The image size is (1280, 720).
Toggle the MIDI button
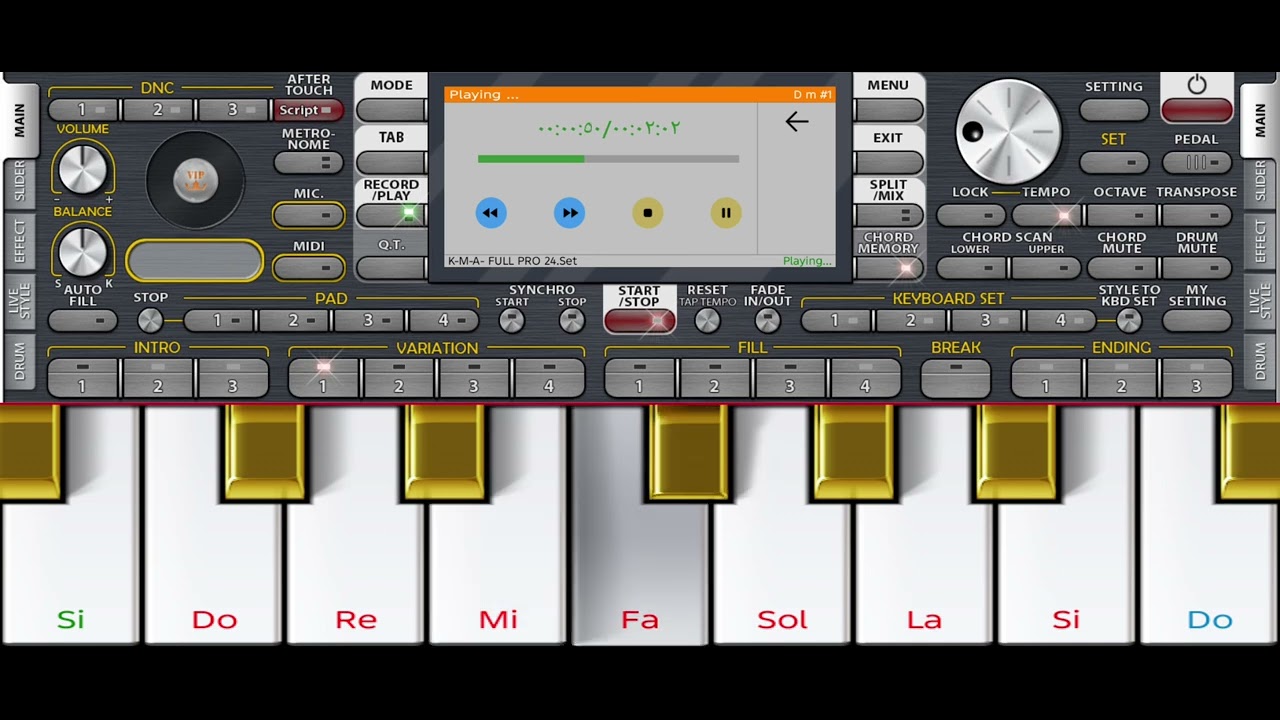pos(308,267)
